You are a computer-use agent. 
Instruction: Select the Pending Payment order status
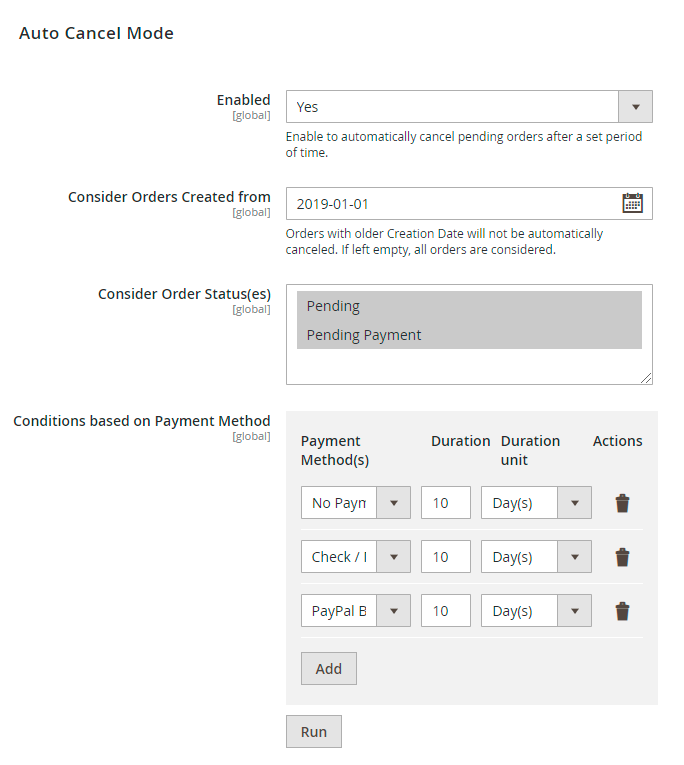point(469,335)
